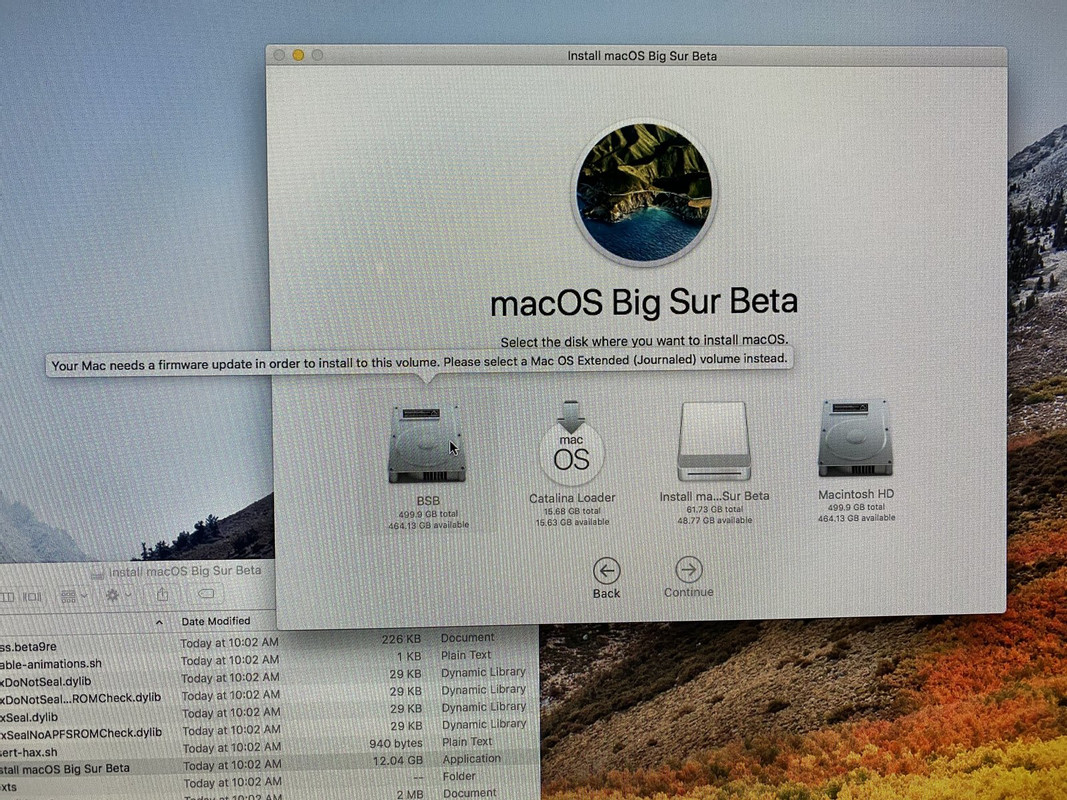Select the xDoNotSeal.dylib file name
1067x800 pixels.
(x=46, y=682)
